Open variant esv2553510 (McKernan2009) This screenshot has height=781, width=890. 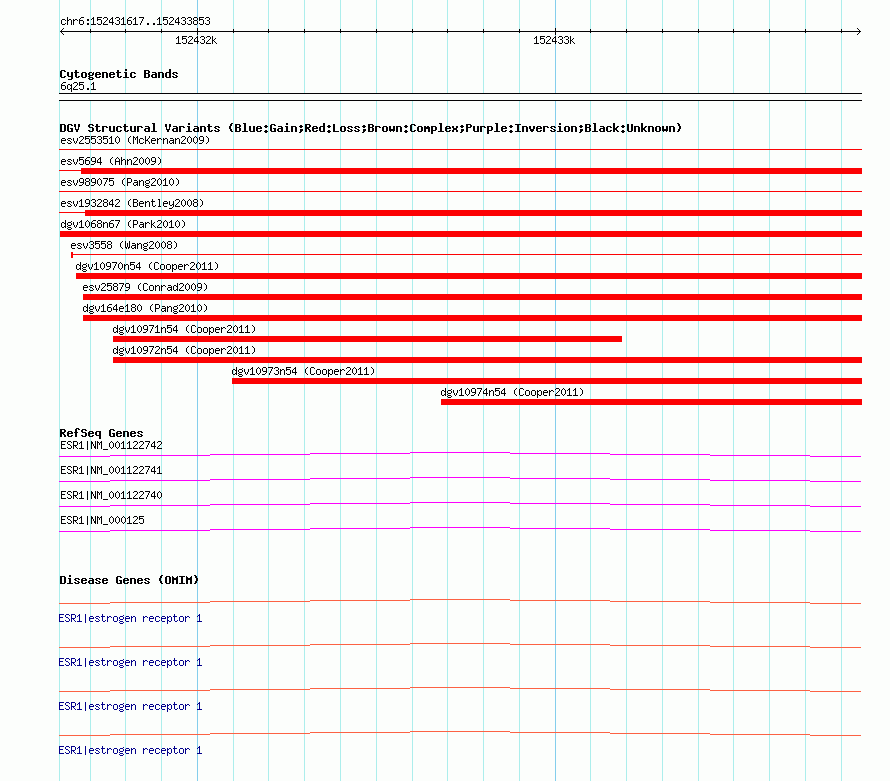click(135, 140)
